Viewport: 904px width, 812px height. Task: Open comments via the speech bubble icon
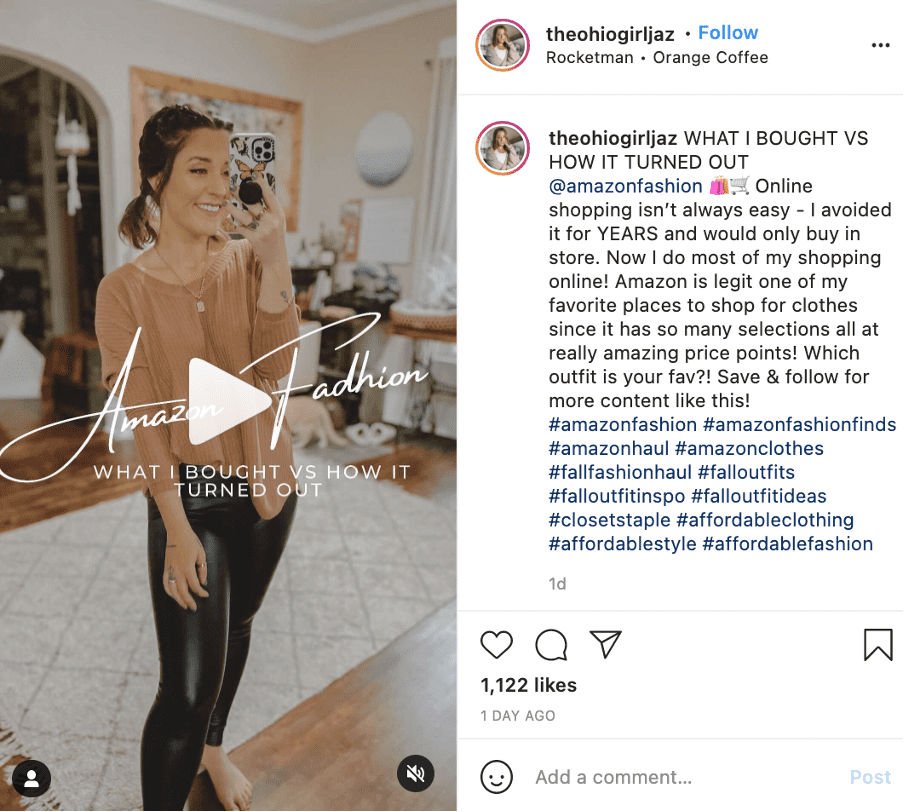tap(551, 644)
